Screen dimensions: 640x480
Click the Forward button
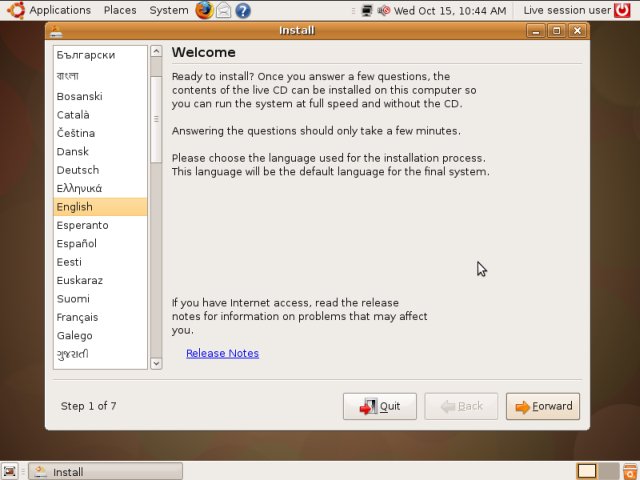[543, 406]
